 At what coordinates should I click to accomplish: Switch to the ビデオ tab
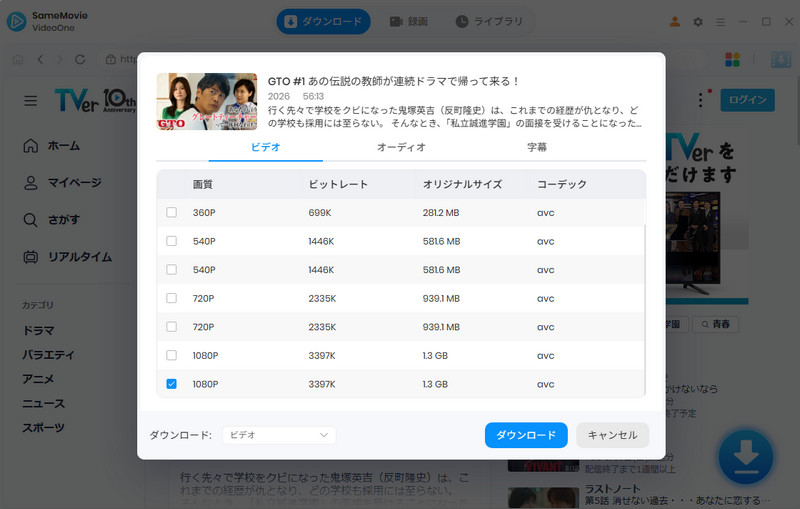265,147
